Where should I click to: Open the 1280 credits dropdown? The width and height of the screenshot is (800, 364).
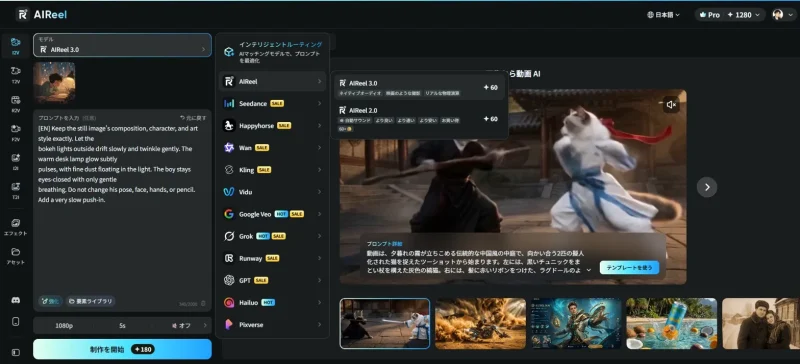coord(743,15)
